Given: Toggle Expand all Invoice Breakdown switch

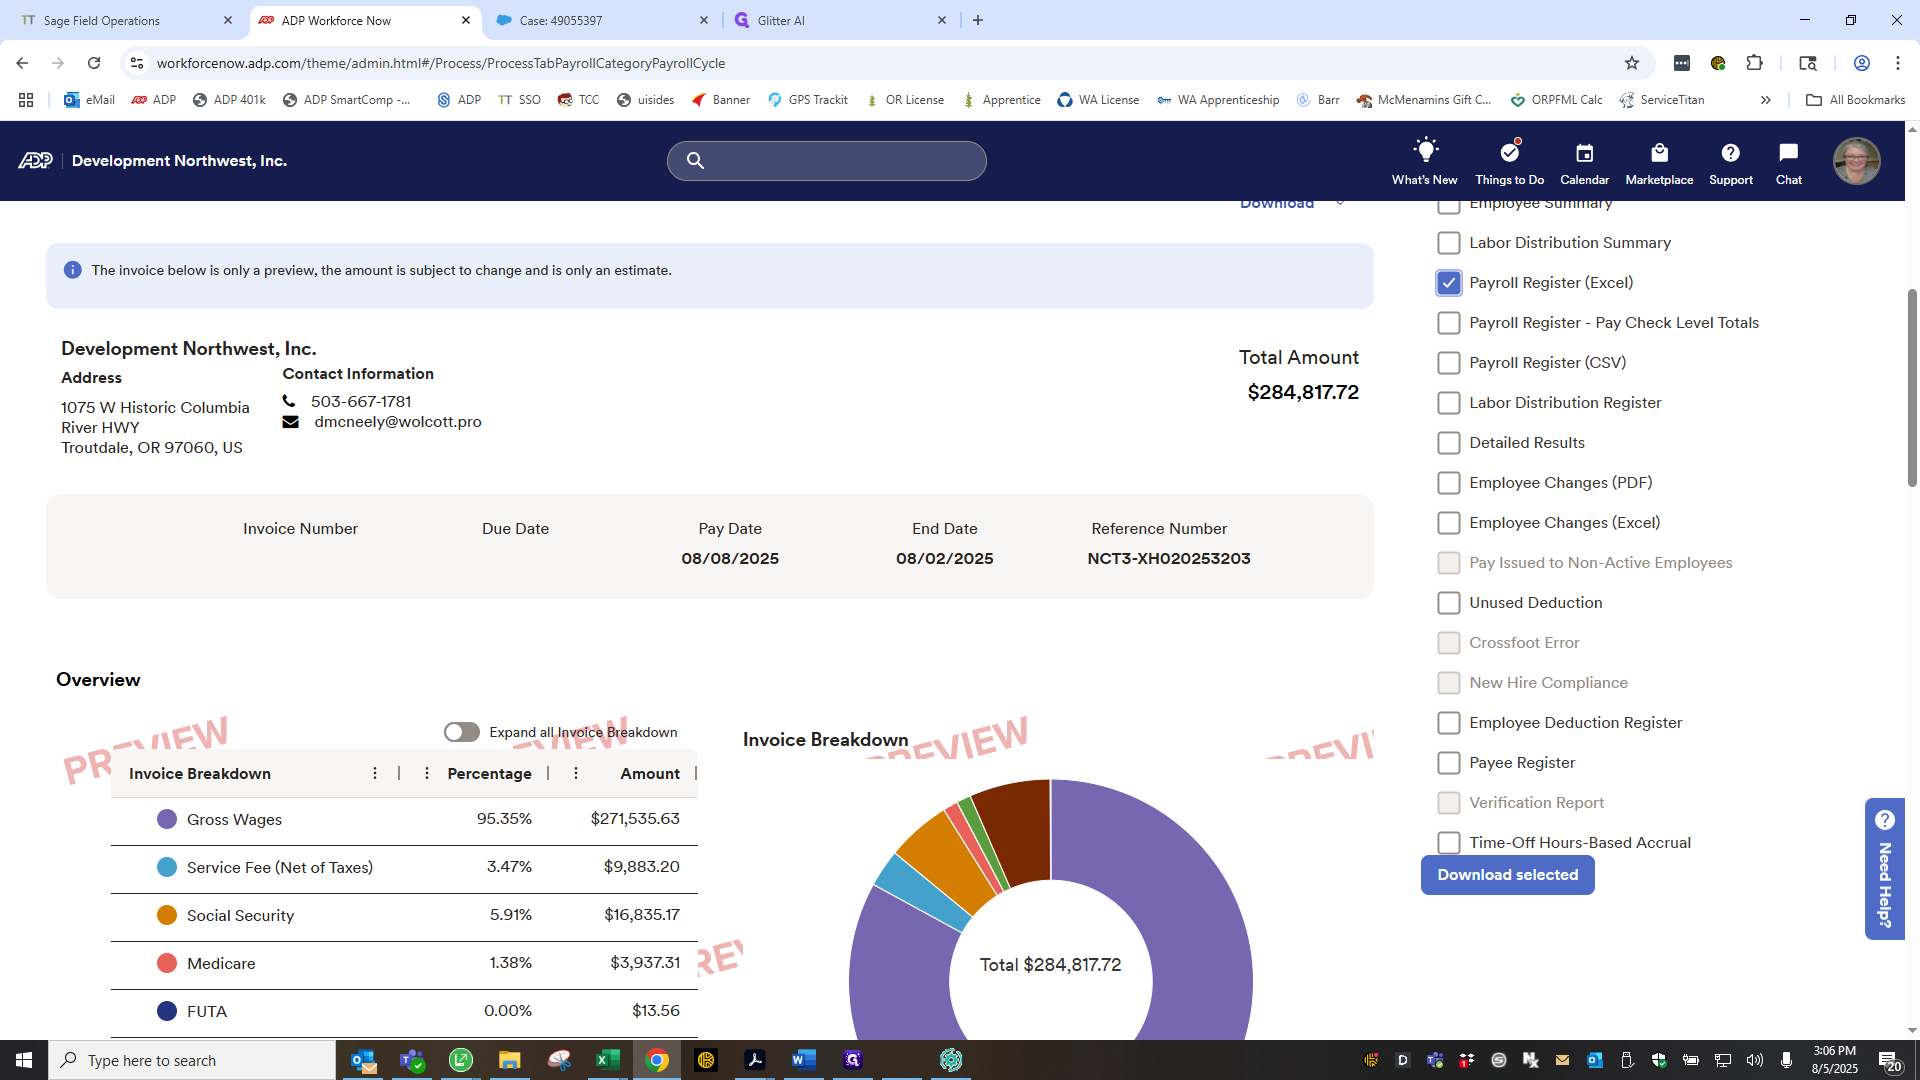Looking at the screenshot, I should [462, 732].
